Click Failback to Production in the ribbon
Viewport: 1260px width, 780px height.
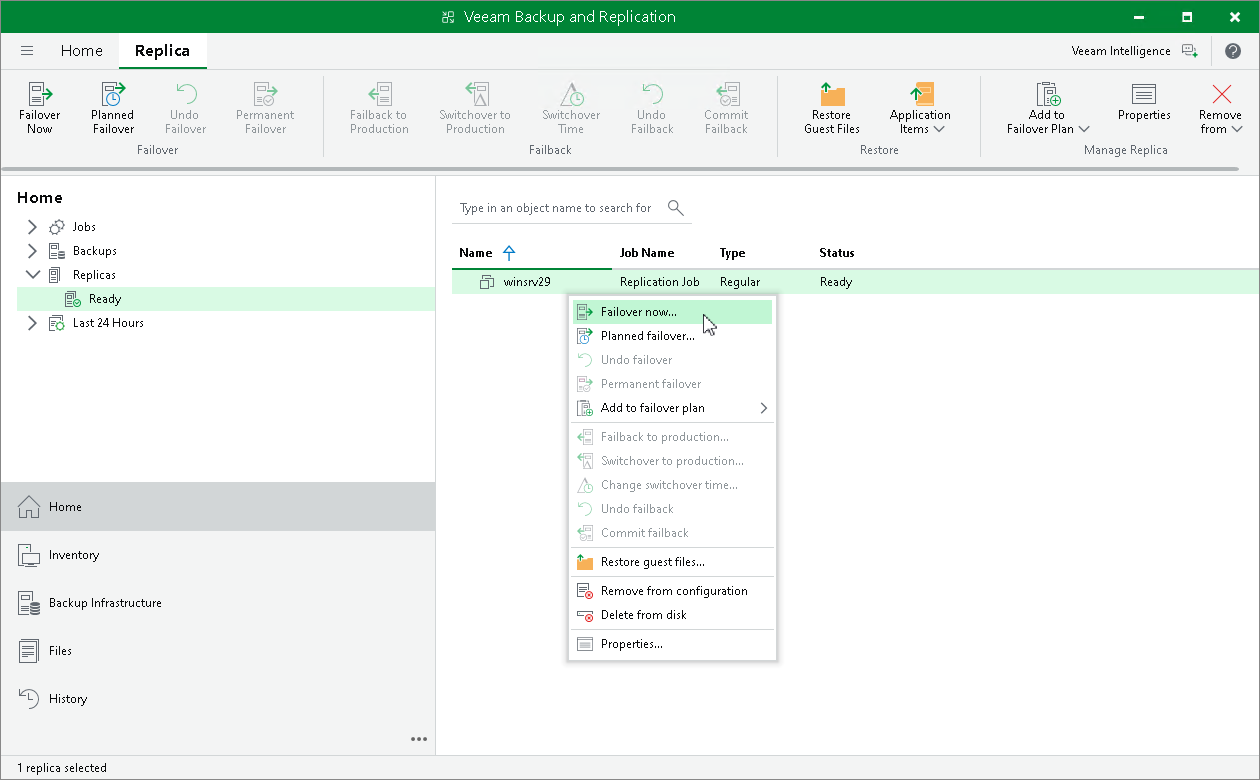pos(379,108)
